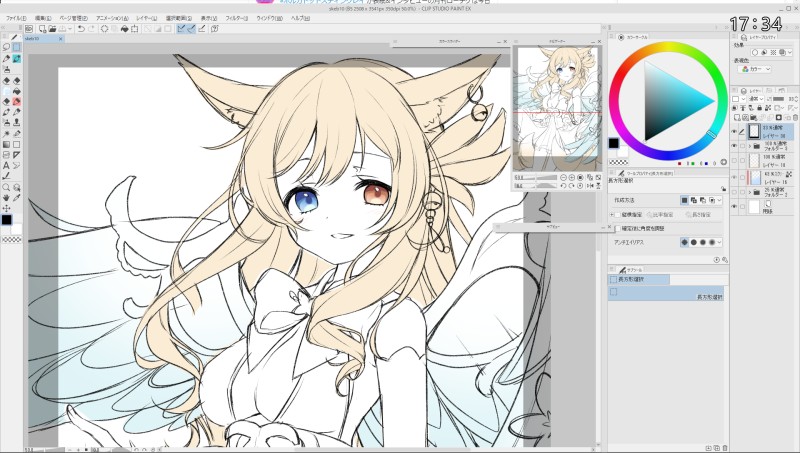Screen dimensions: 800x453
Task: Expand the aspect type plus sign
Action: coord(612,215)
